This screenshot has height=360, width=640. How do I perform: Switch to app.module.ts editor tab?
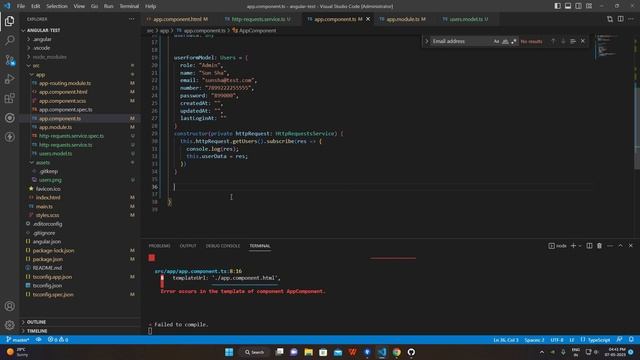tap(406, 19)
